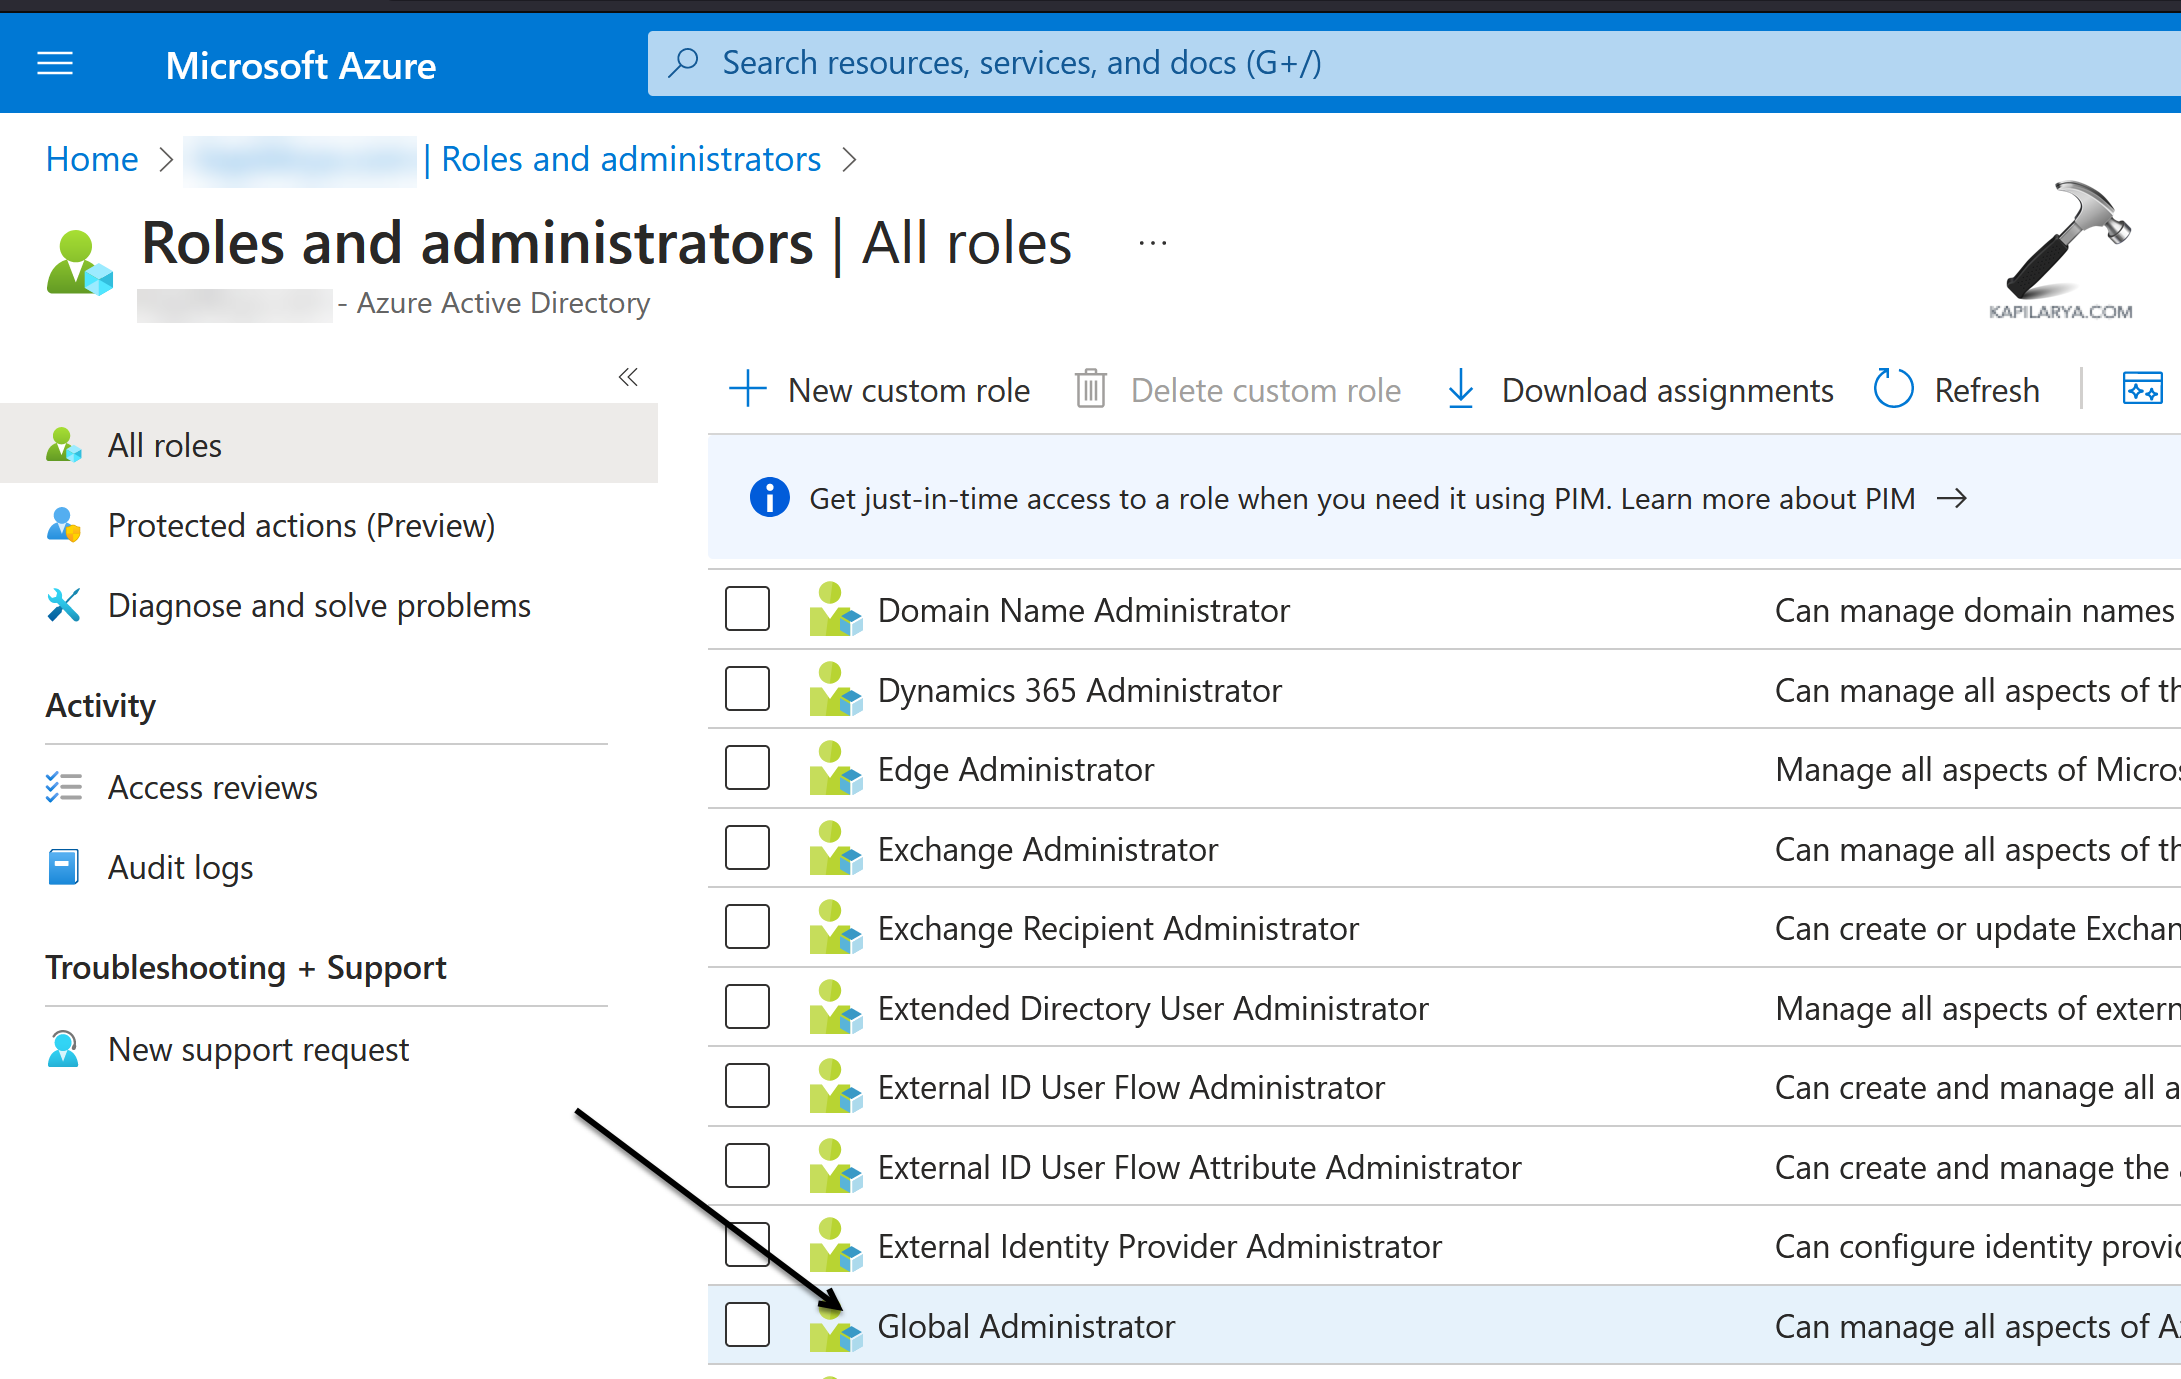Click the New custom role plus icon
Screen dimensions: 2181x1379
(x=747, y=389)
